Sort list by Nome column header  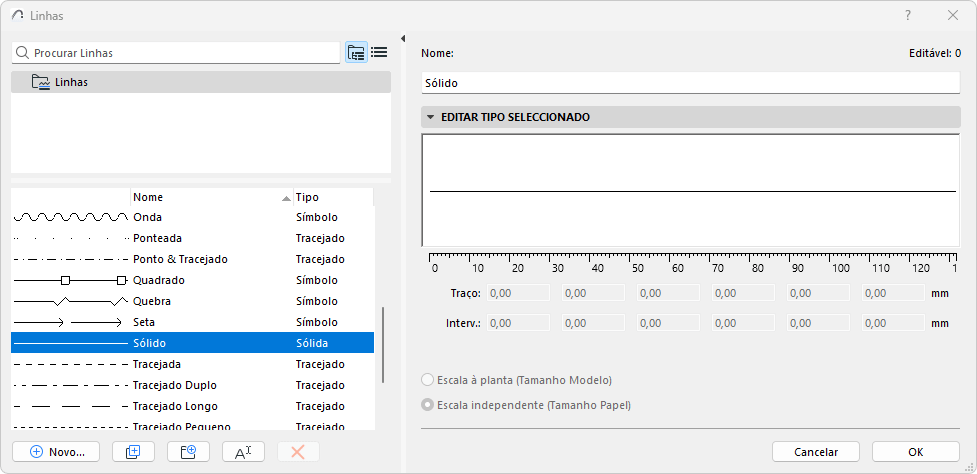[x=212, y=197]
